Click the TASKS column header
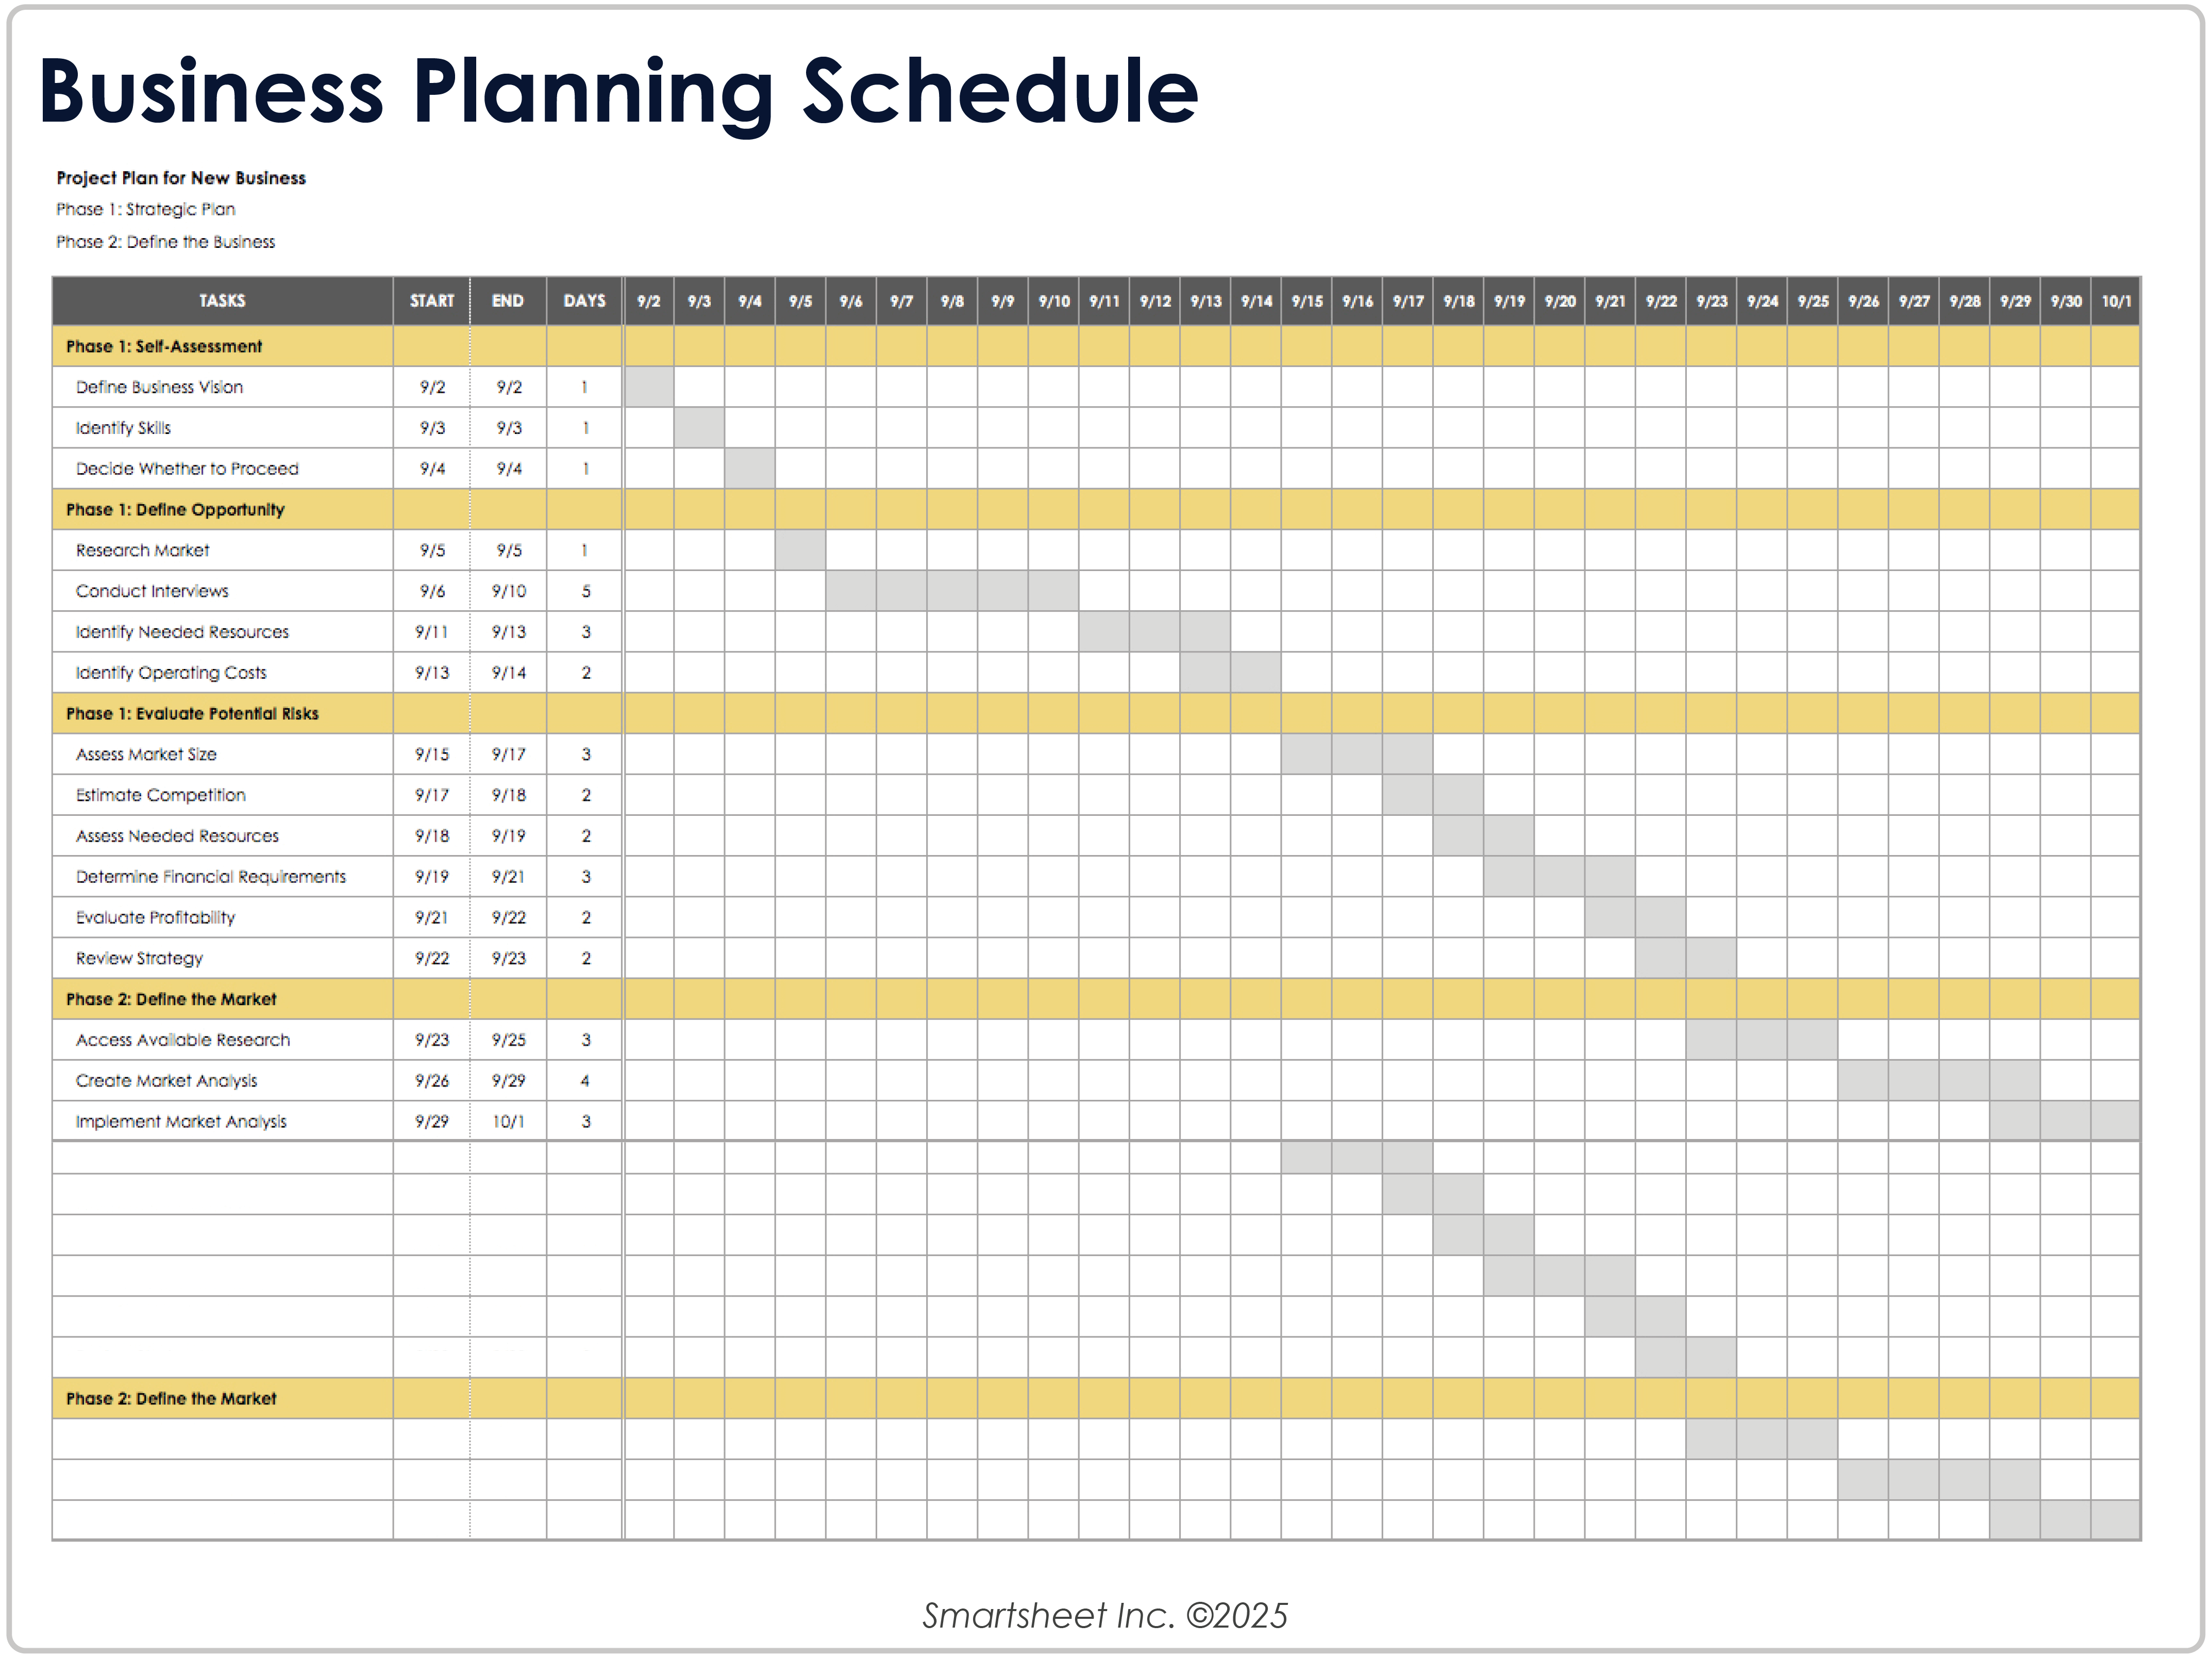The height and width of the screenshot is (1658, 2212). [x=221, y=301]
